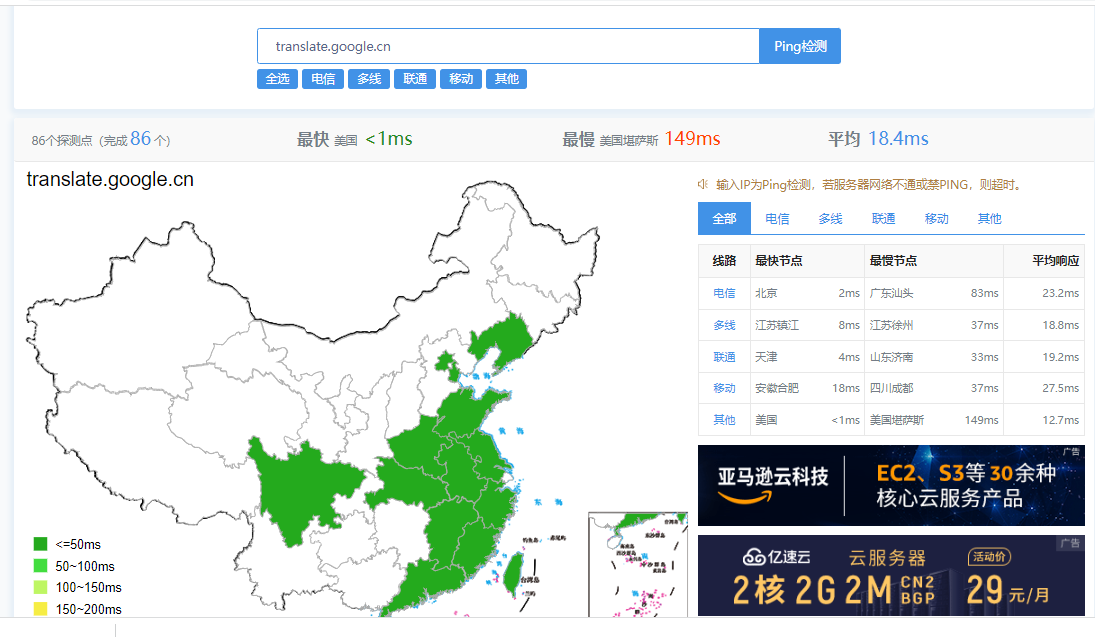Click the 18.4ms average summary value
Screen dimensions: 1095x637
[898, 138]
